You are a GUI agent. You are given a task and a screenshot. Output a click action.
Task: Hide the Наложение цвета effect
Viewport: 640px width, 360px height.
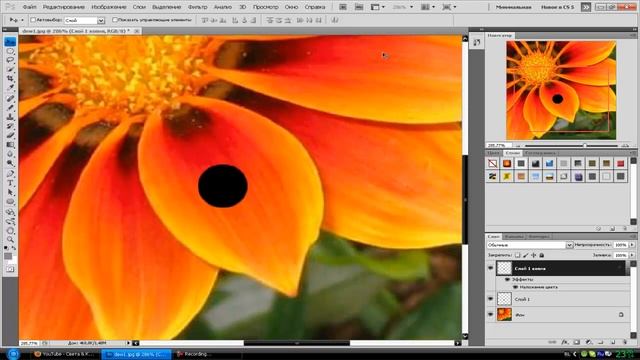coord(515,287)
